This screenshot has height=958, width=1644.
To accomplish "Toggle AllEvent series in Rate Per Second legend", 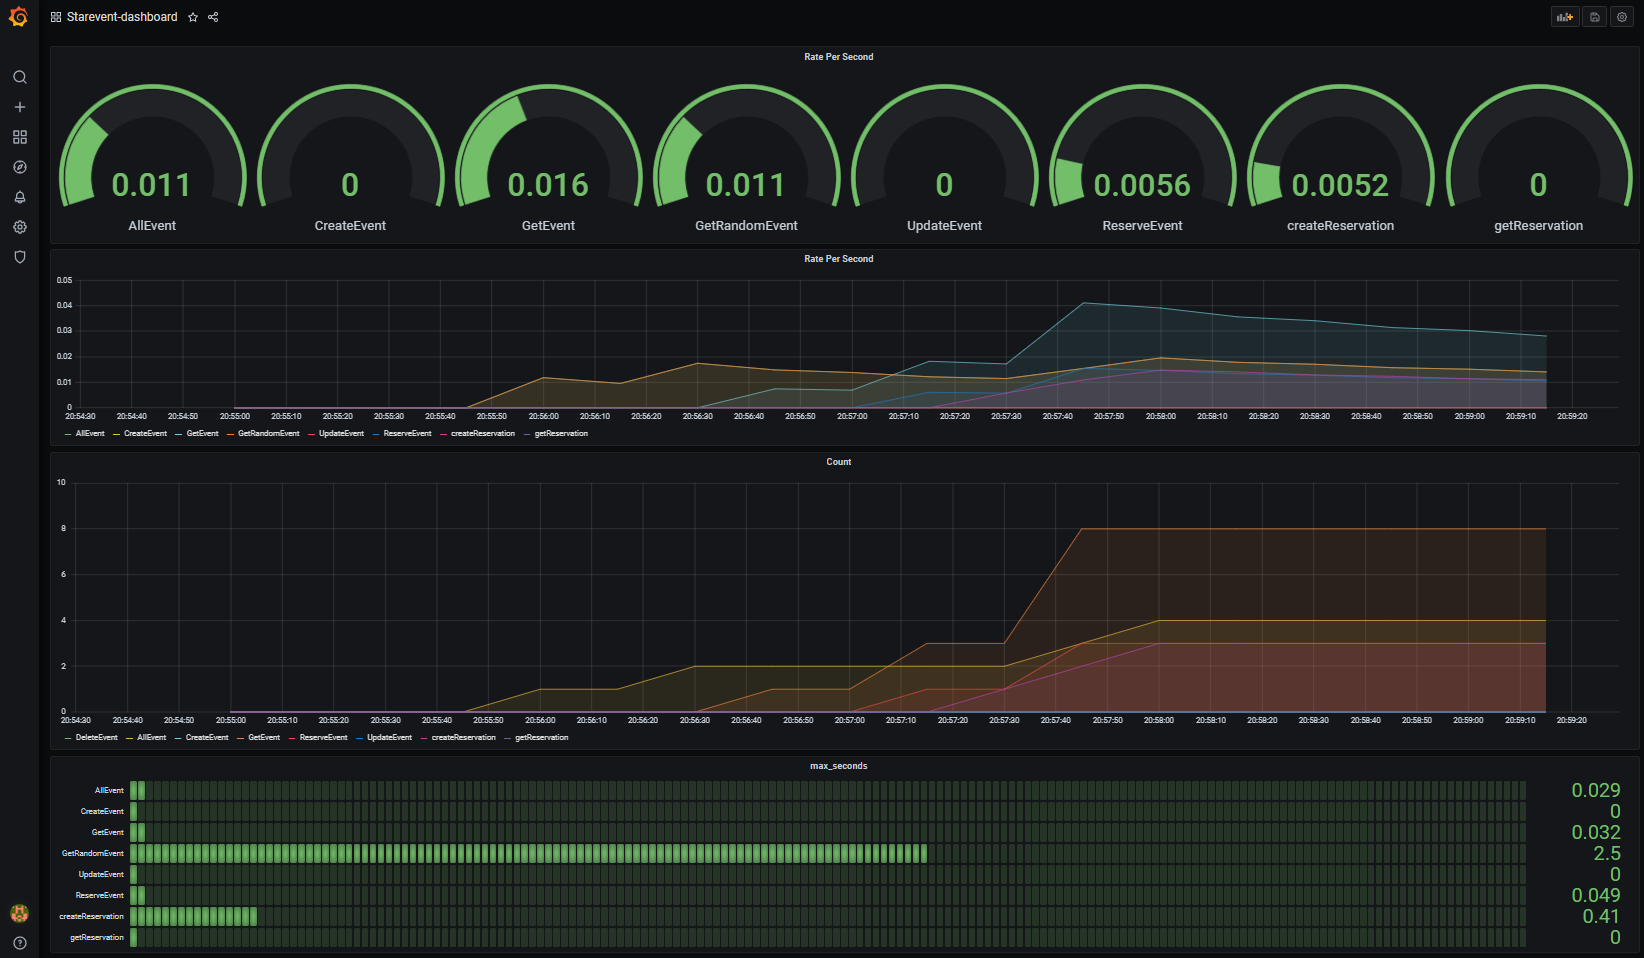I will point(90,434).
